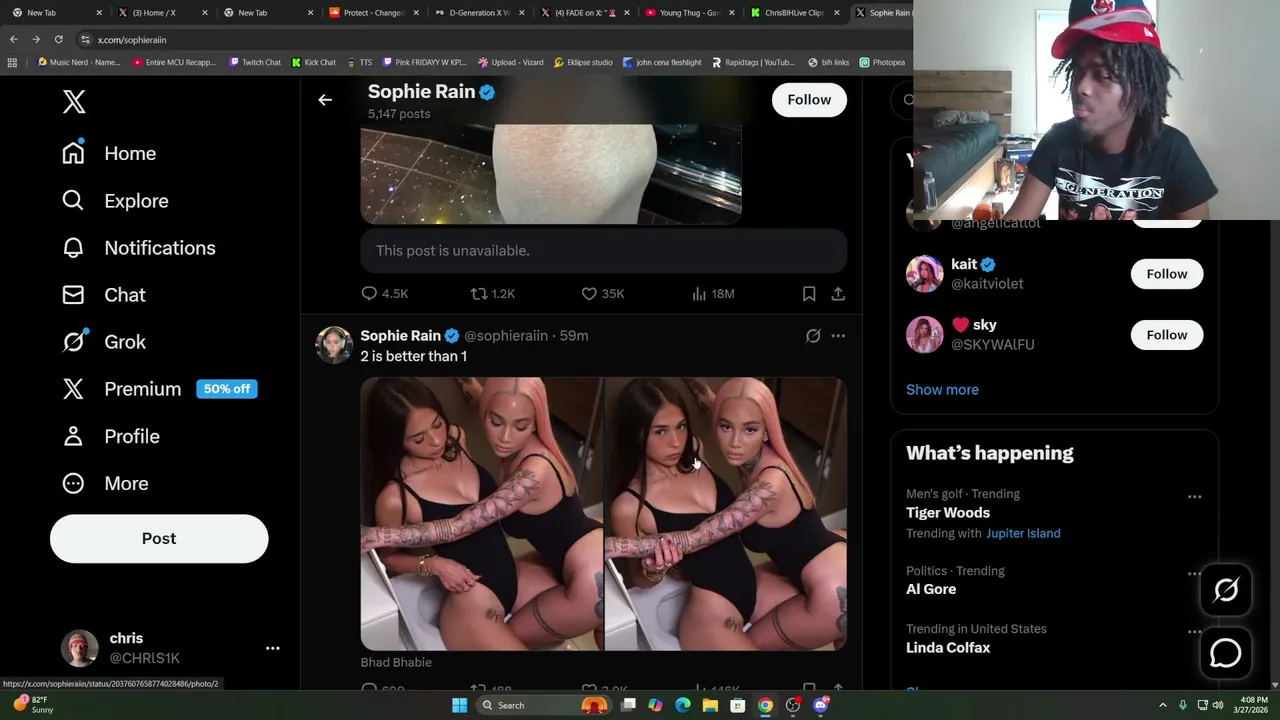
Task: Reload the page in the browser
Action: tap(58, 39)
